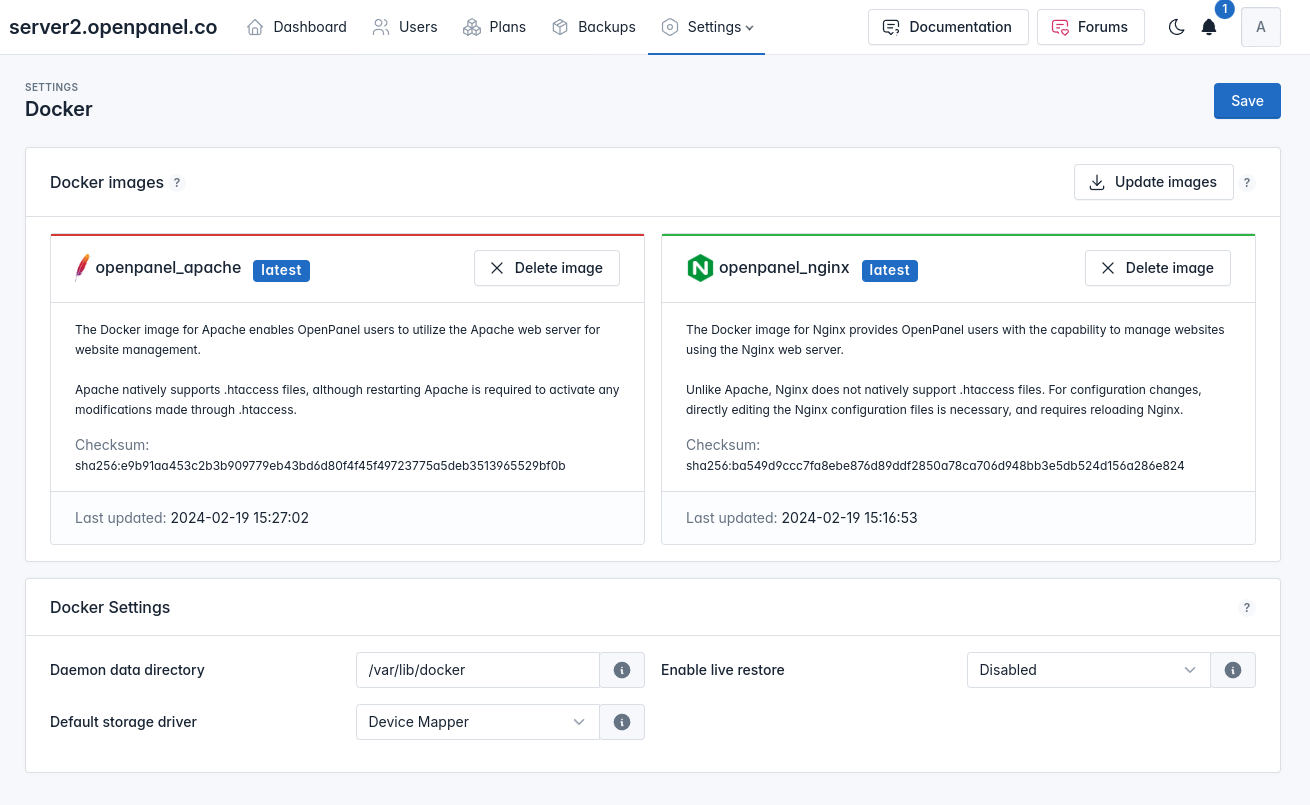Select the openpanel_apache checksum text
The width and height of the screenshot is (1310, 805).
click(320, 466)
